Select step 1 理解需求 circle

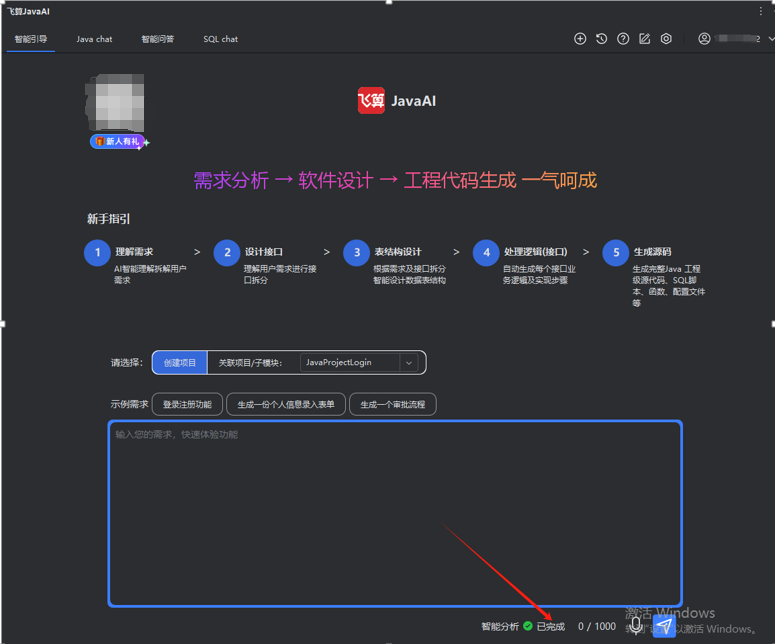[97, 253]
